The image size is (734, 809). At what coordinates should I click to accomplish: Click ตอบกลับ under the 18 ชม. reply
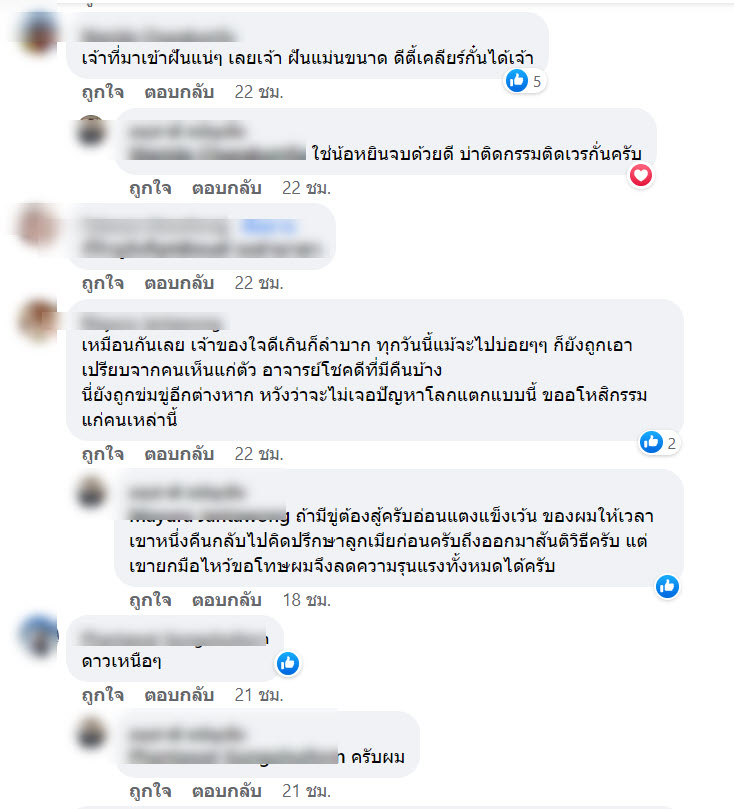tap(226, 600)
